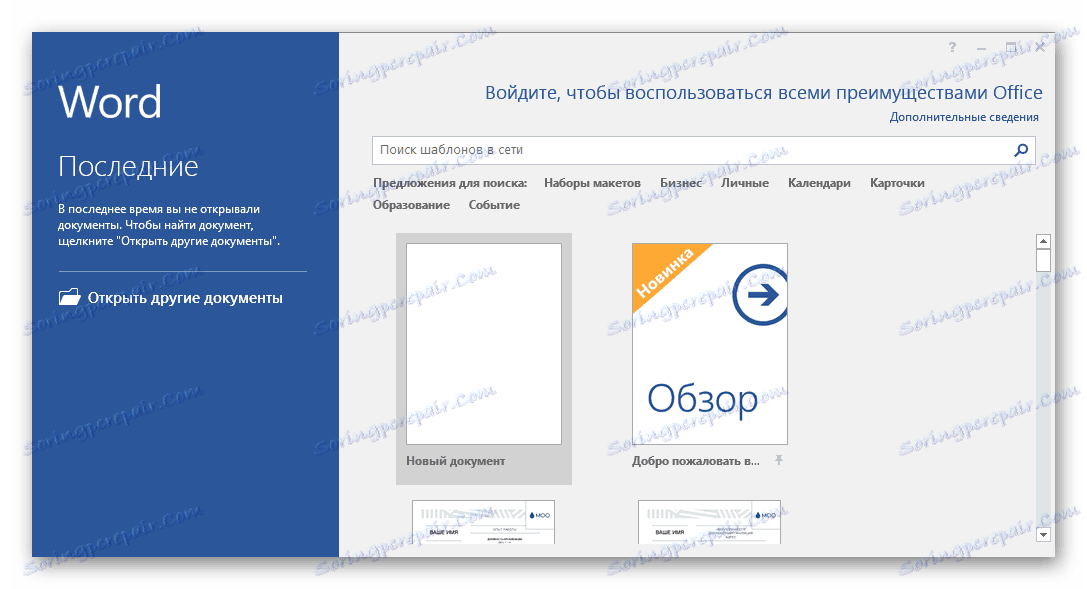Select Календари search suggestion
Viewport: 1087px width, 589px height.
click(x=819, y=183)
